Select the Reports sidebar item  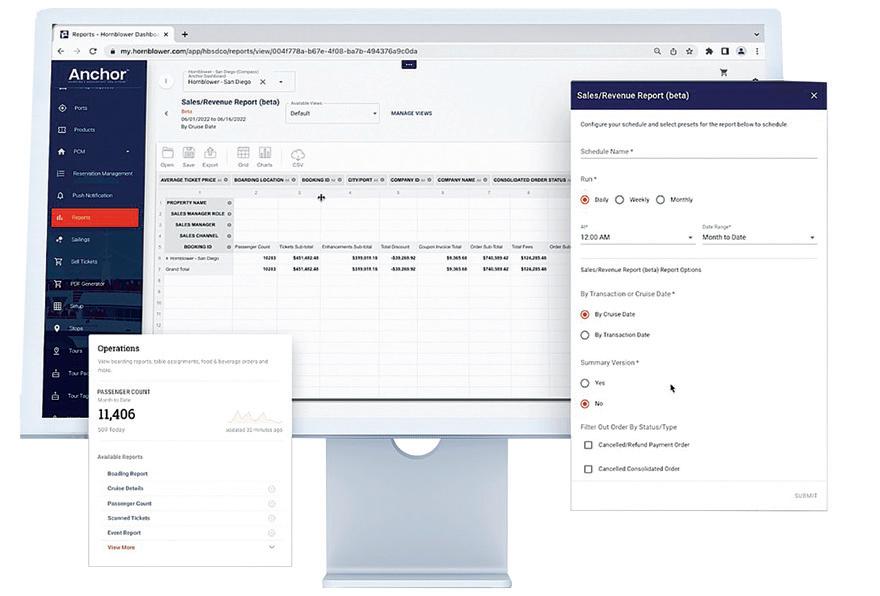coord(95,218)
